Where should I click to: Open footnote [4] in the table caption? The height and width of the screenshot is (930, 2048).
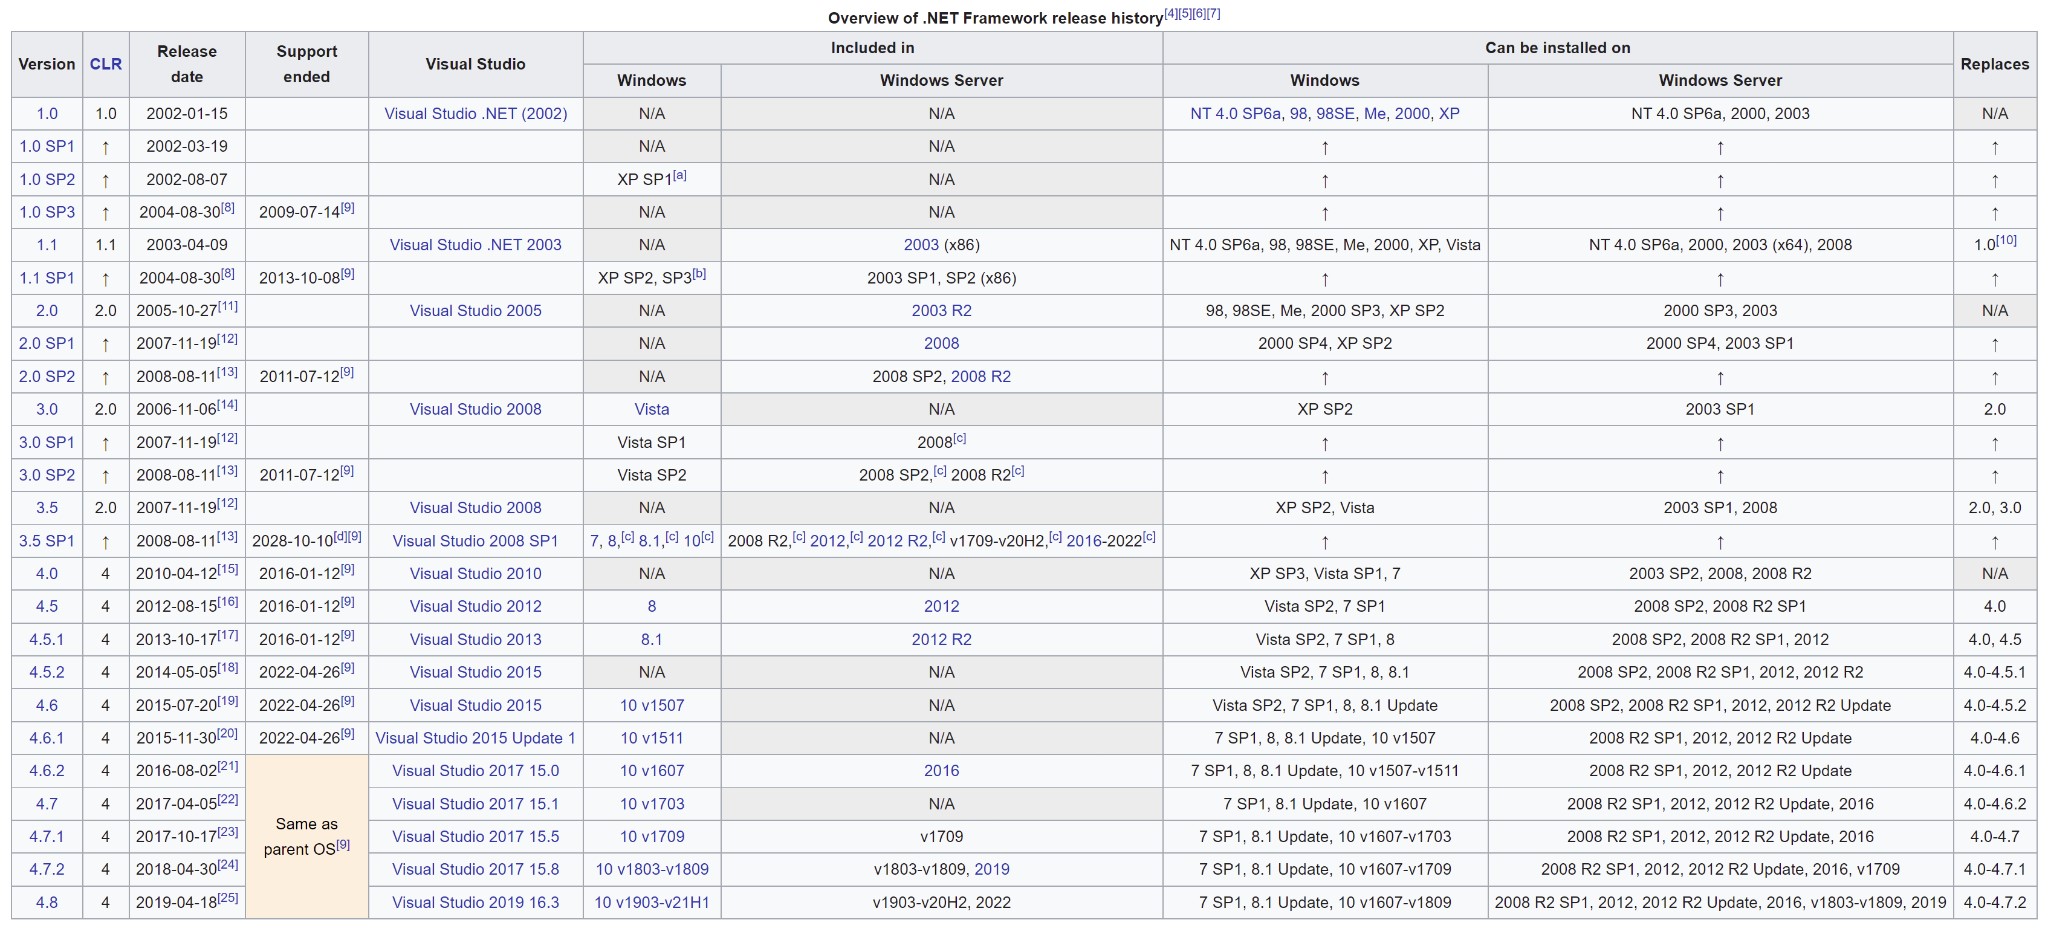click(x=1170, y=14)
